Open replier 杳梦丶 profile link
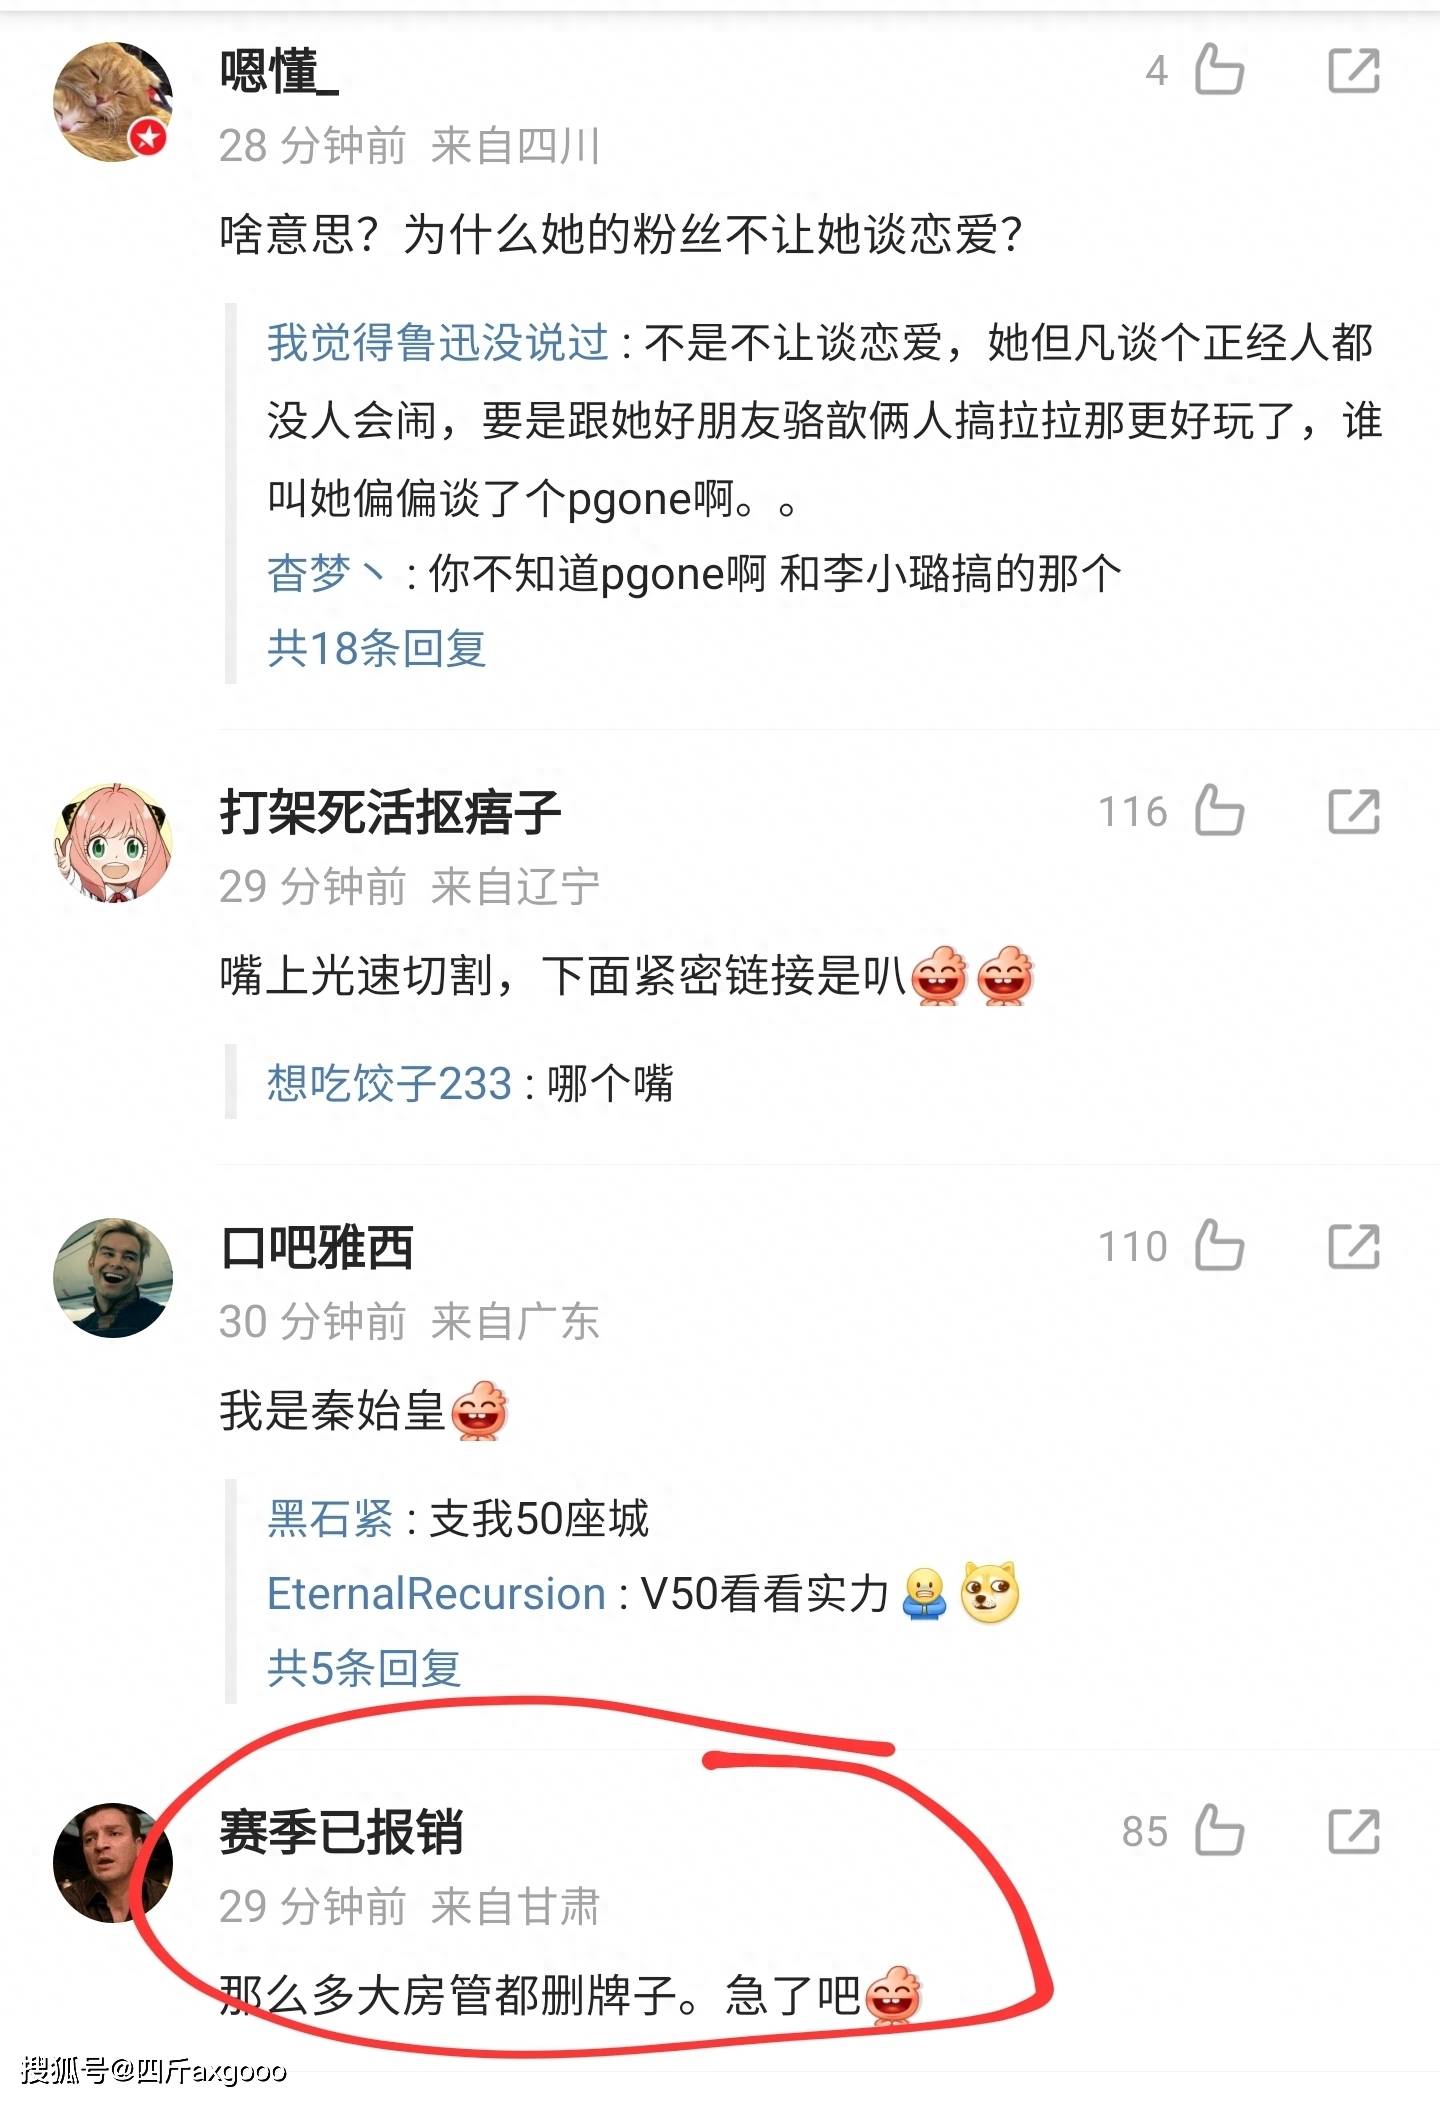The image size is (1440, 2101). (326, 574)
